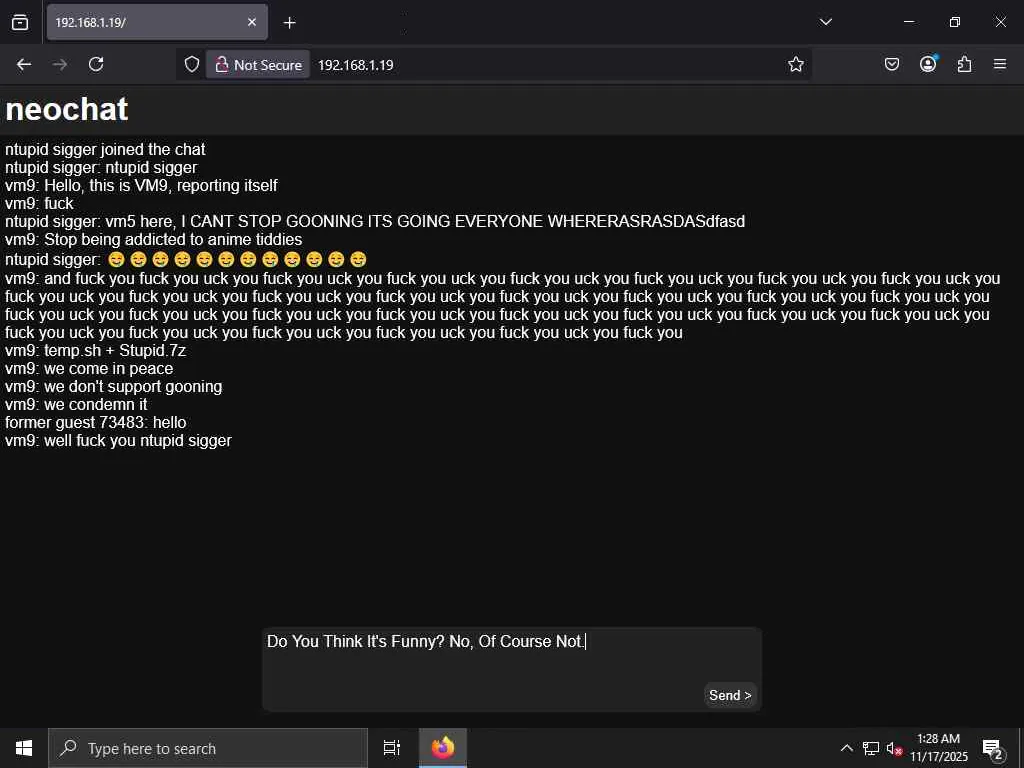
Task: Close the 192.168.1.19 tab
Action: coord(252,22)
